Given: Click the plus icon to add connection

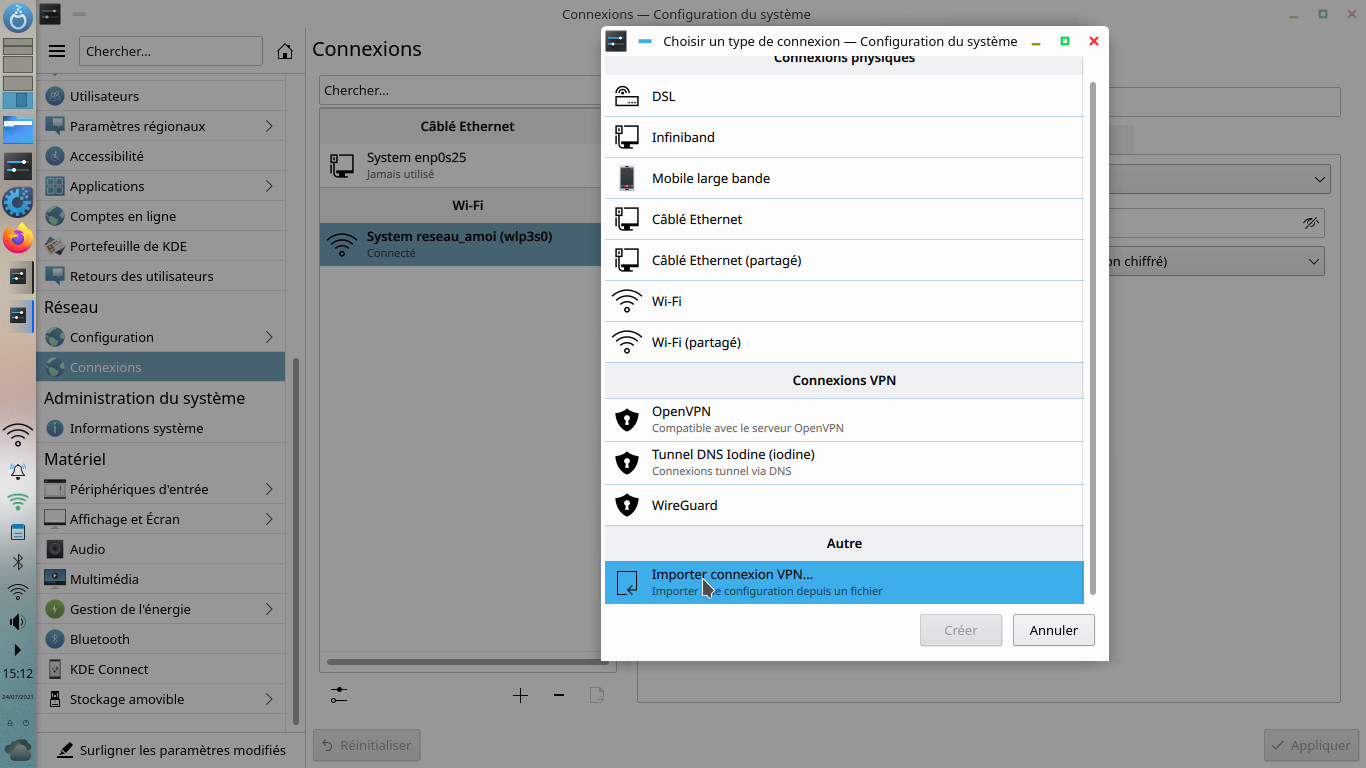Looking at the screenshot, I should pyautogui.click(x=520, y=695).
